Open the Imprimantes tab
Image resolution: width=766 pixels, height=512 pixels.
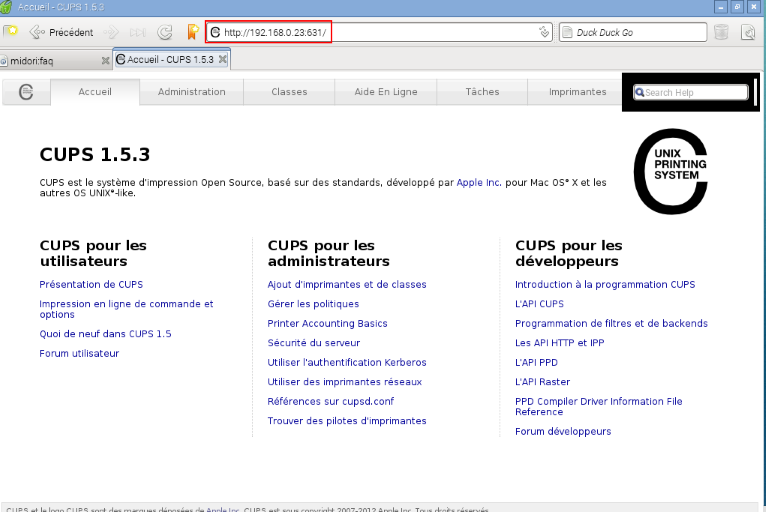pyautogui.click(x=577, y=92)
